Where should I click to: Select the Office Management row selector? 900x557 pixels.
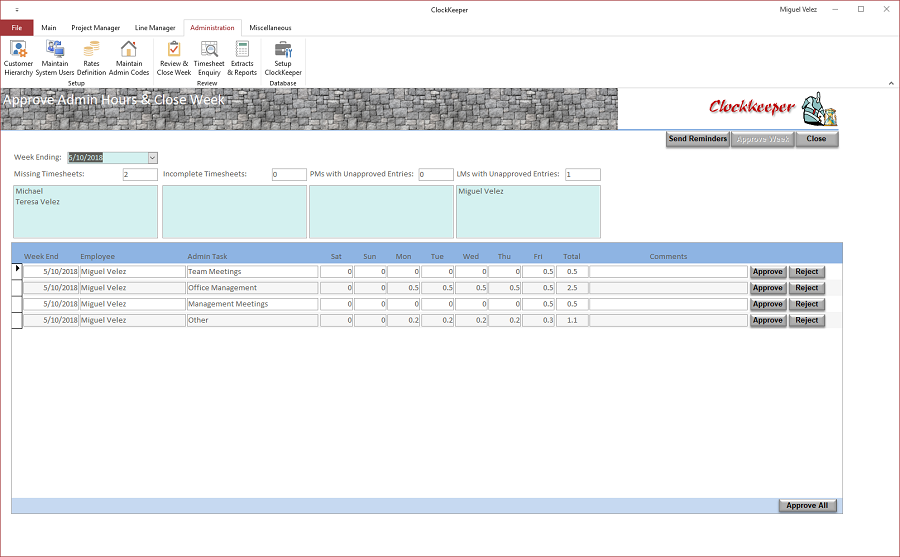(x=17, y=288)
